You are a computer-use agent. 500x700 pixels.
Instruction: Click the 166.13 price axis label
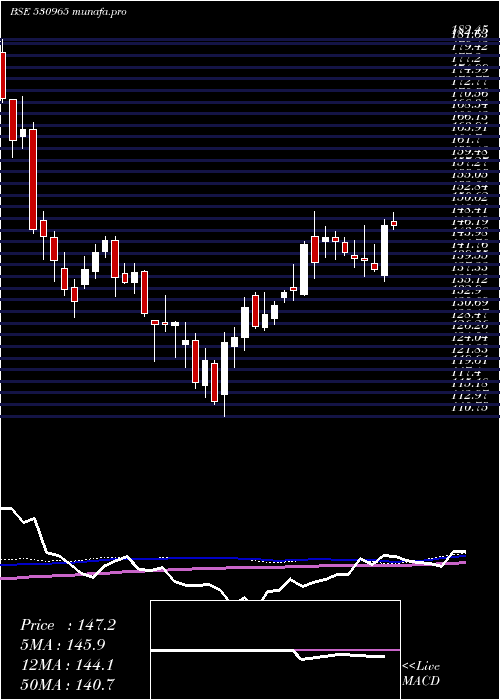tap(469, 117)
